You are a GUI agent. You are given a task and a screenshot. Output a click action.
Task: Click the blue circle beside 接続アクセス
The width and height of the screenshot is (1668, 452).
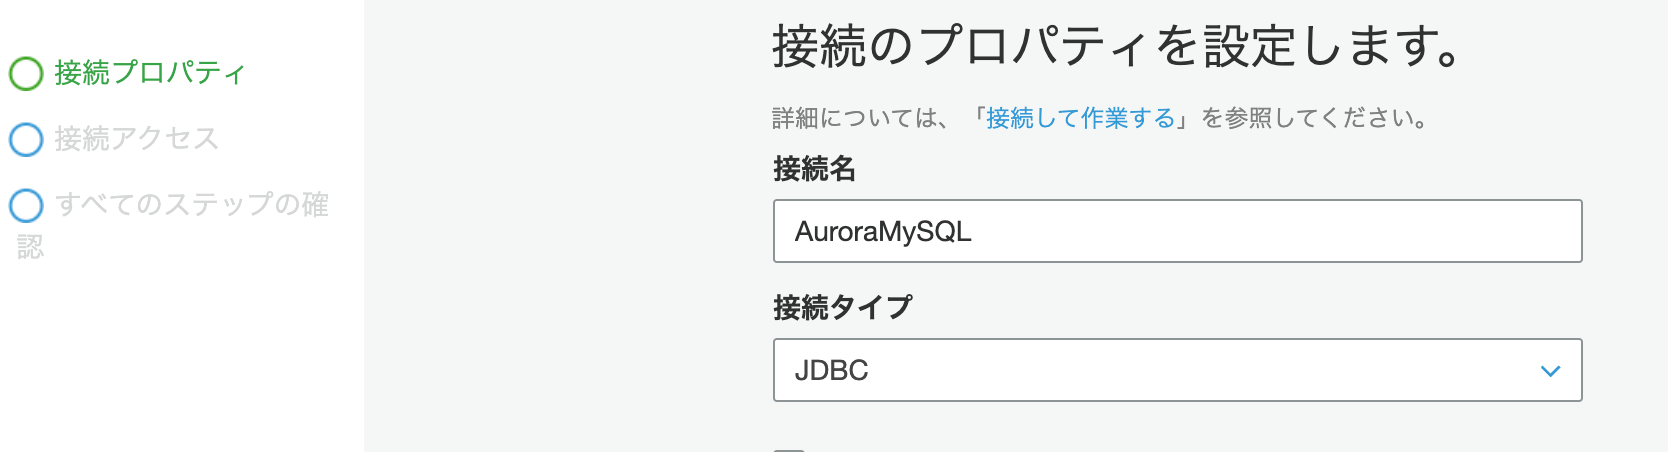click(26, 139)
